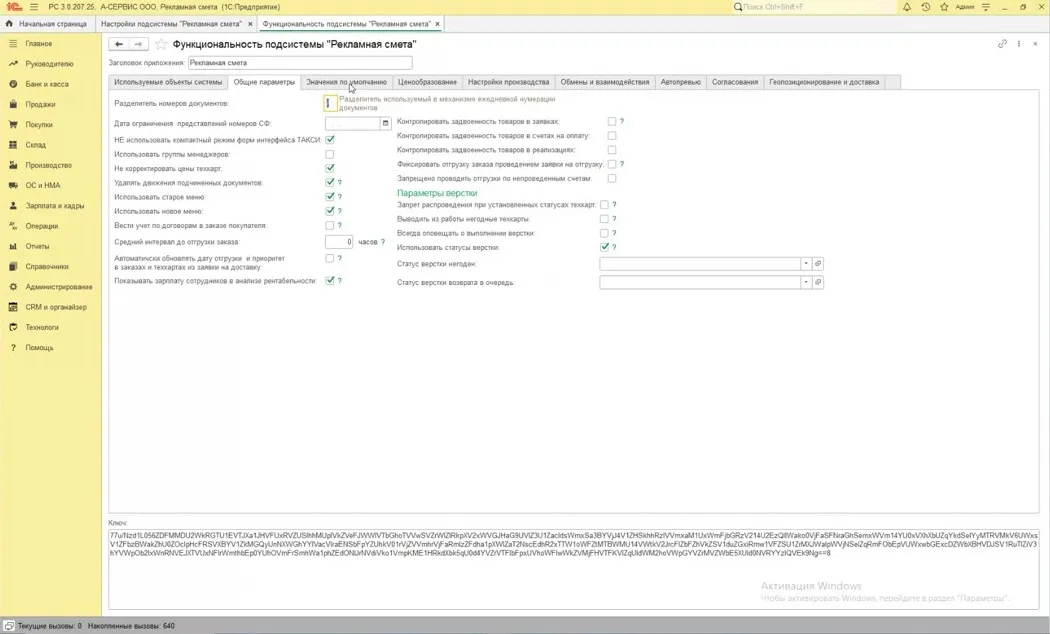Click the 'Заголовок приложения' input field
The height and width of the screenshot is (634, 1050).
tap(300, 63)
